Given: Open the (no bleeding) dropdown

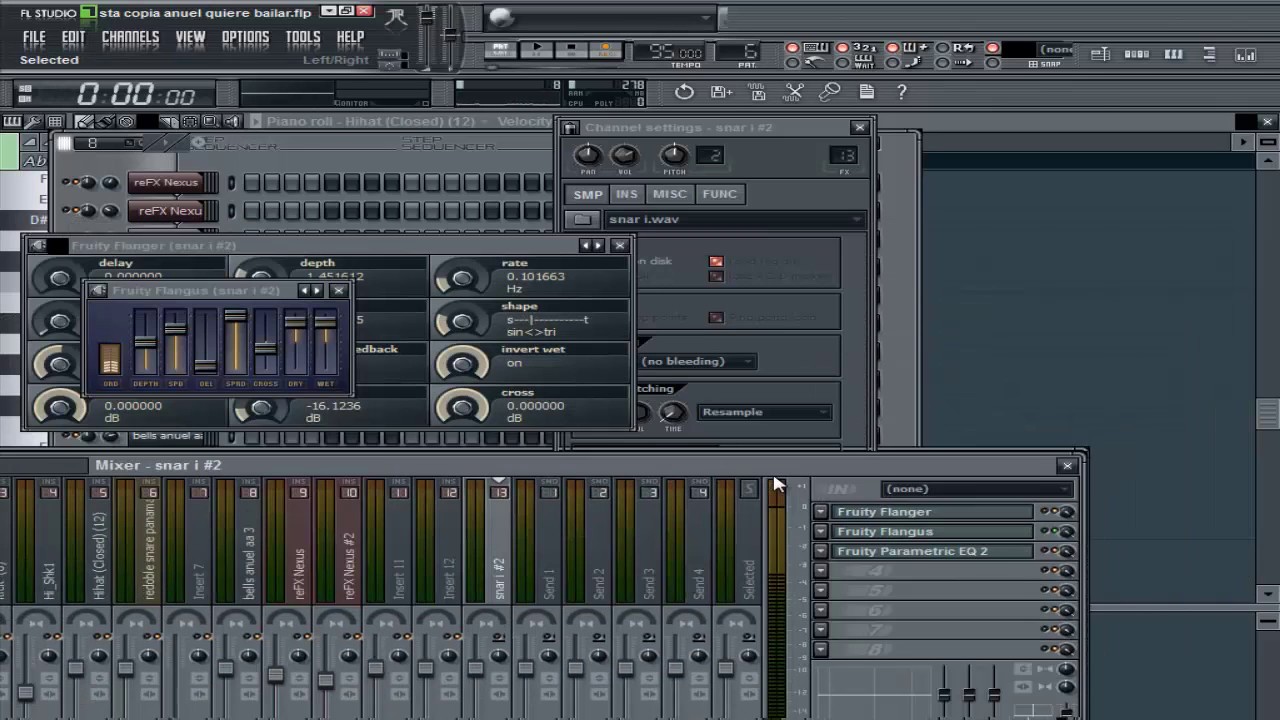Looking at the screenshot, I should point(698,362).
